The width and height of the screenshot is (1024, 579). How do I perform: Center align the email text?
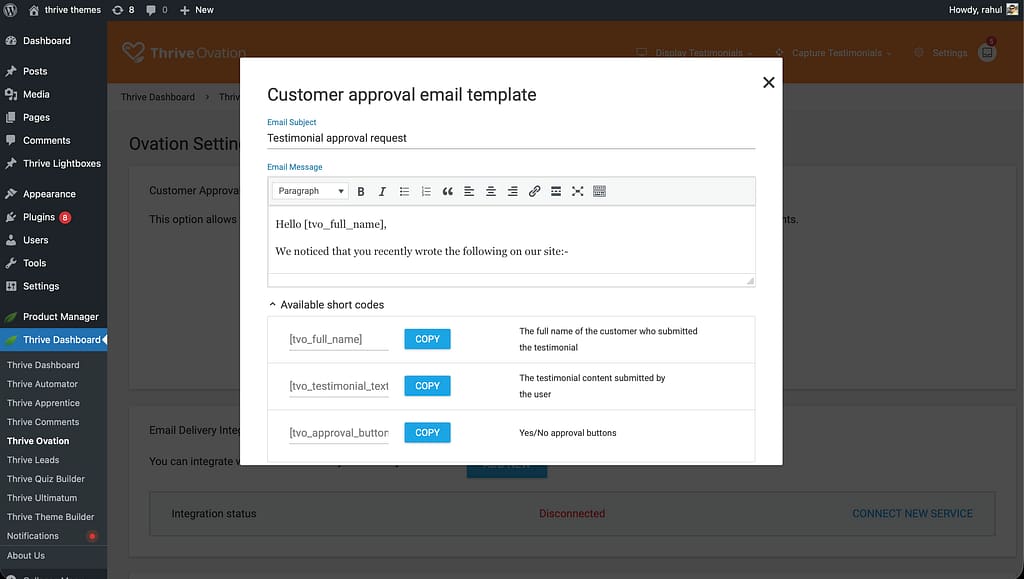[x=491, y=191]
